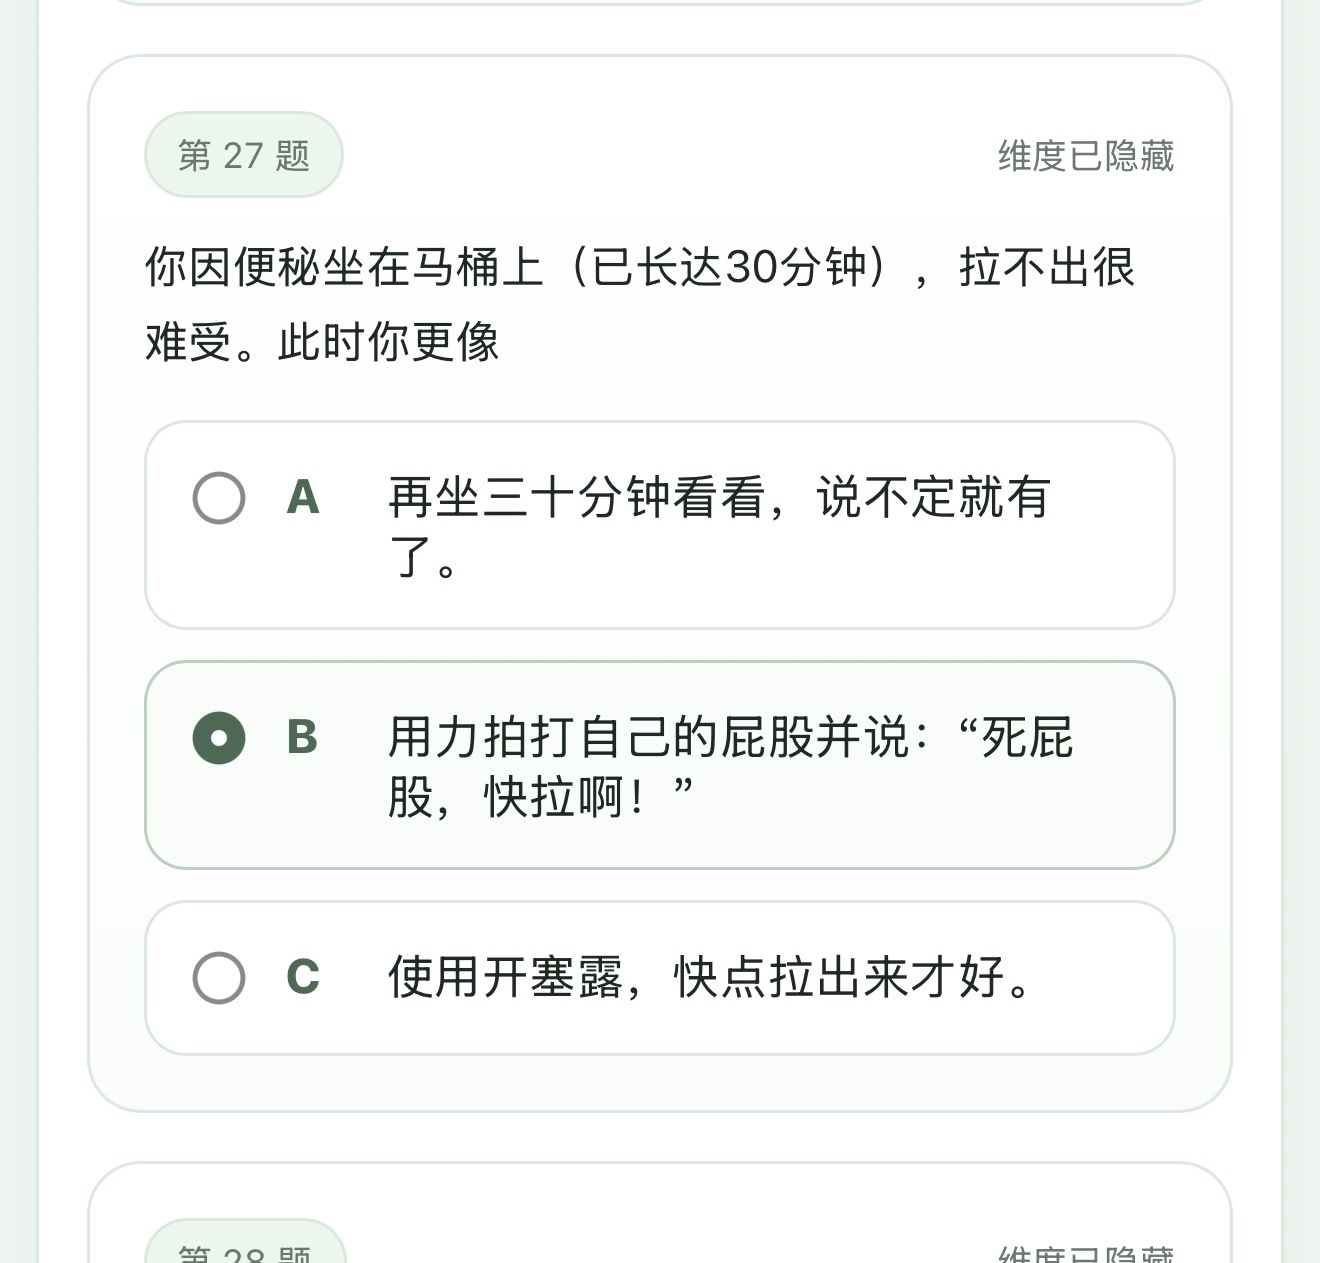
Task: Click the 第 28 题 question badge
Action: pos(243,1250)
